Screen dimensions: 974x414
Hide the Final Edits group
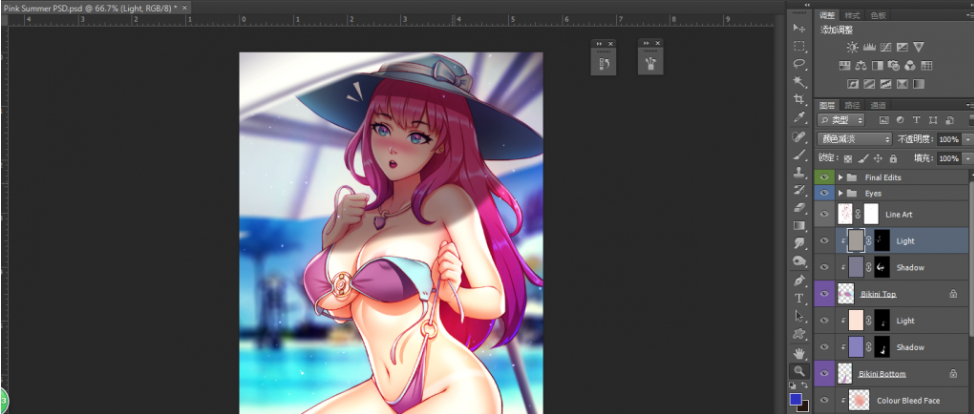(825, 177)
